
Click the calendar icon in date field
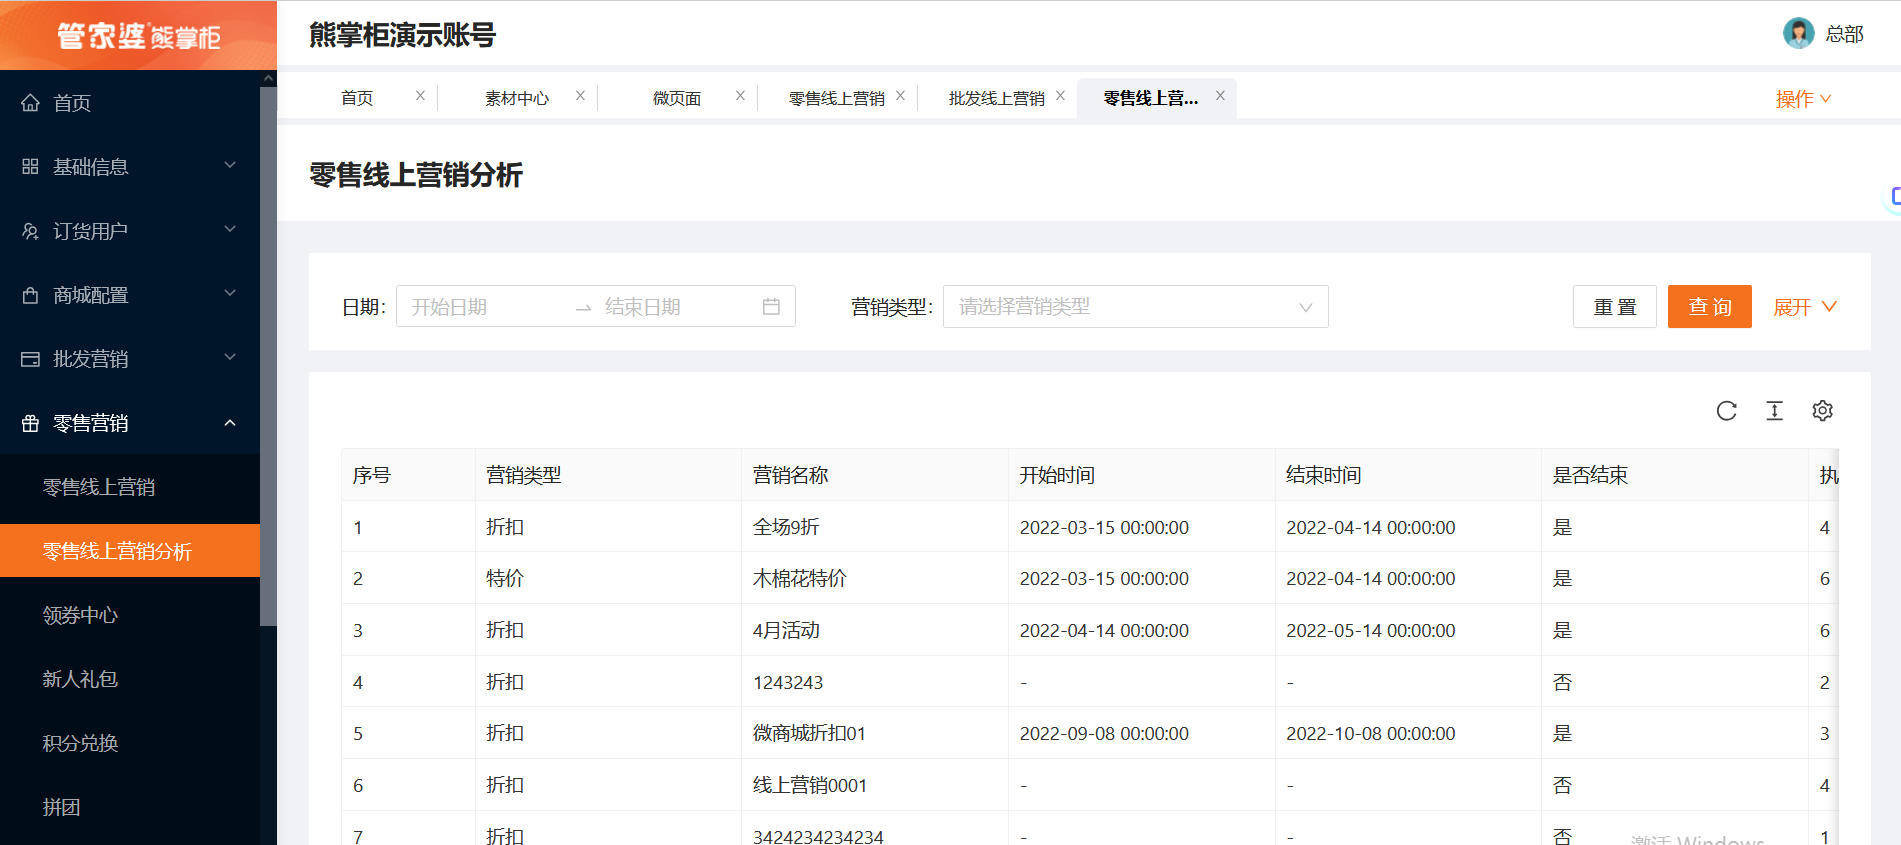pos(771,307)
